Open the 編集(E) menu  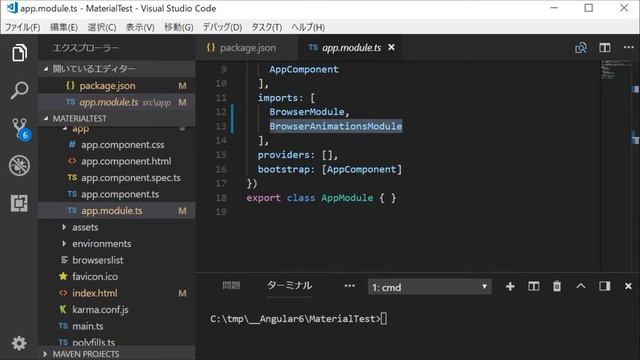coord(64,27)
